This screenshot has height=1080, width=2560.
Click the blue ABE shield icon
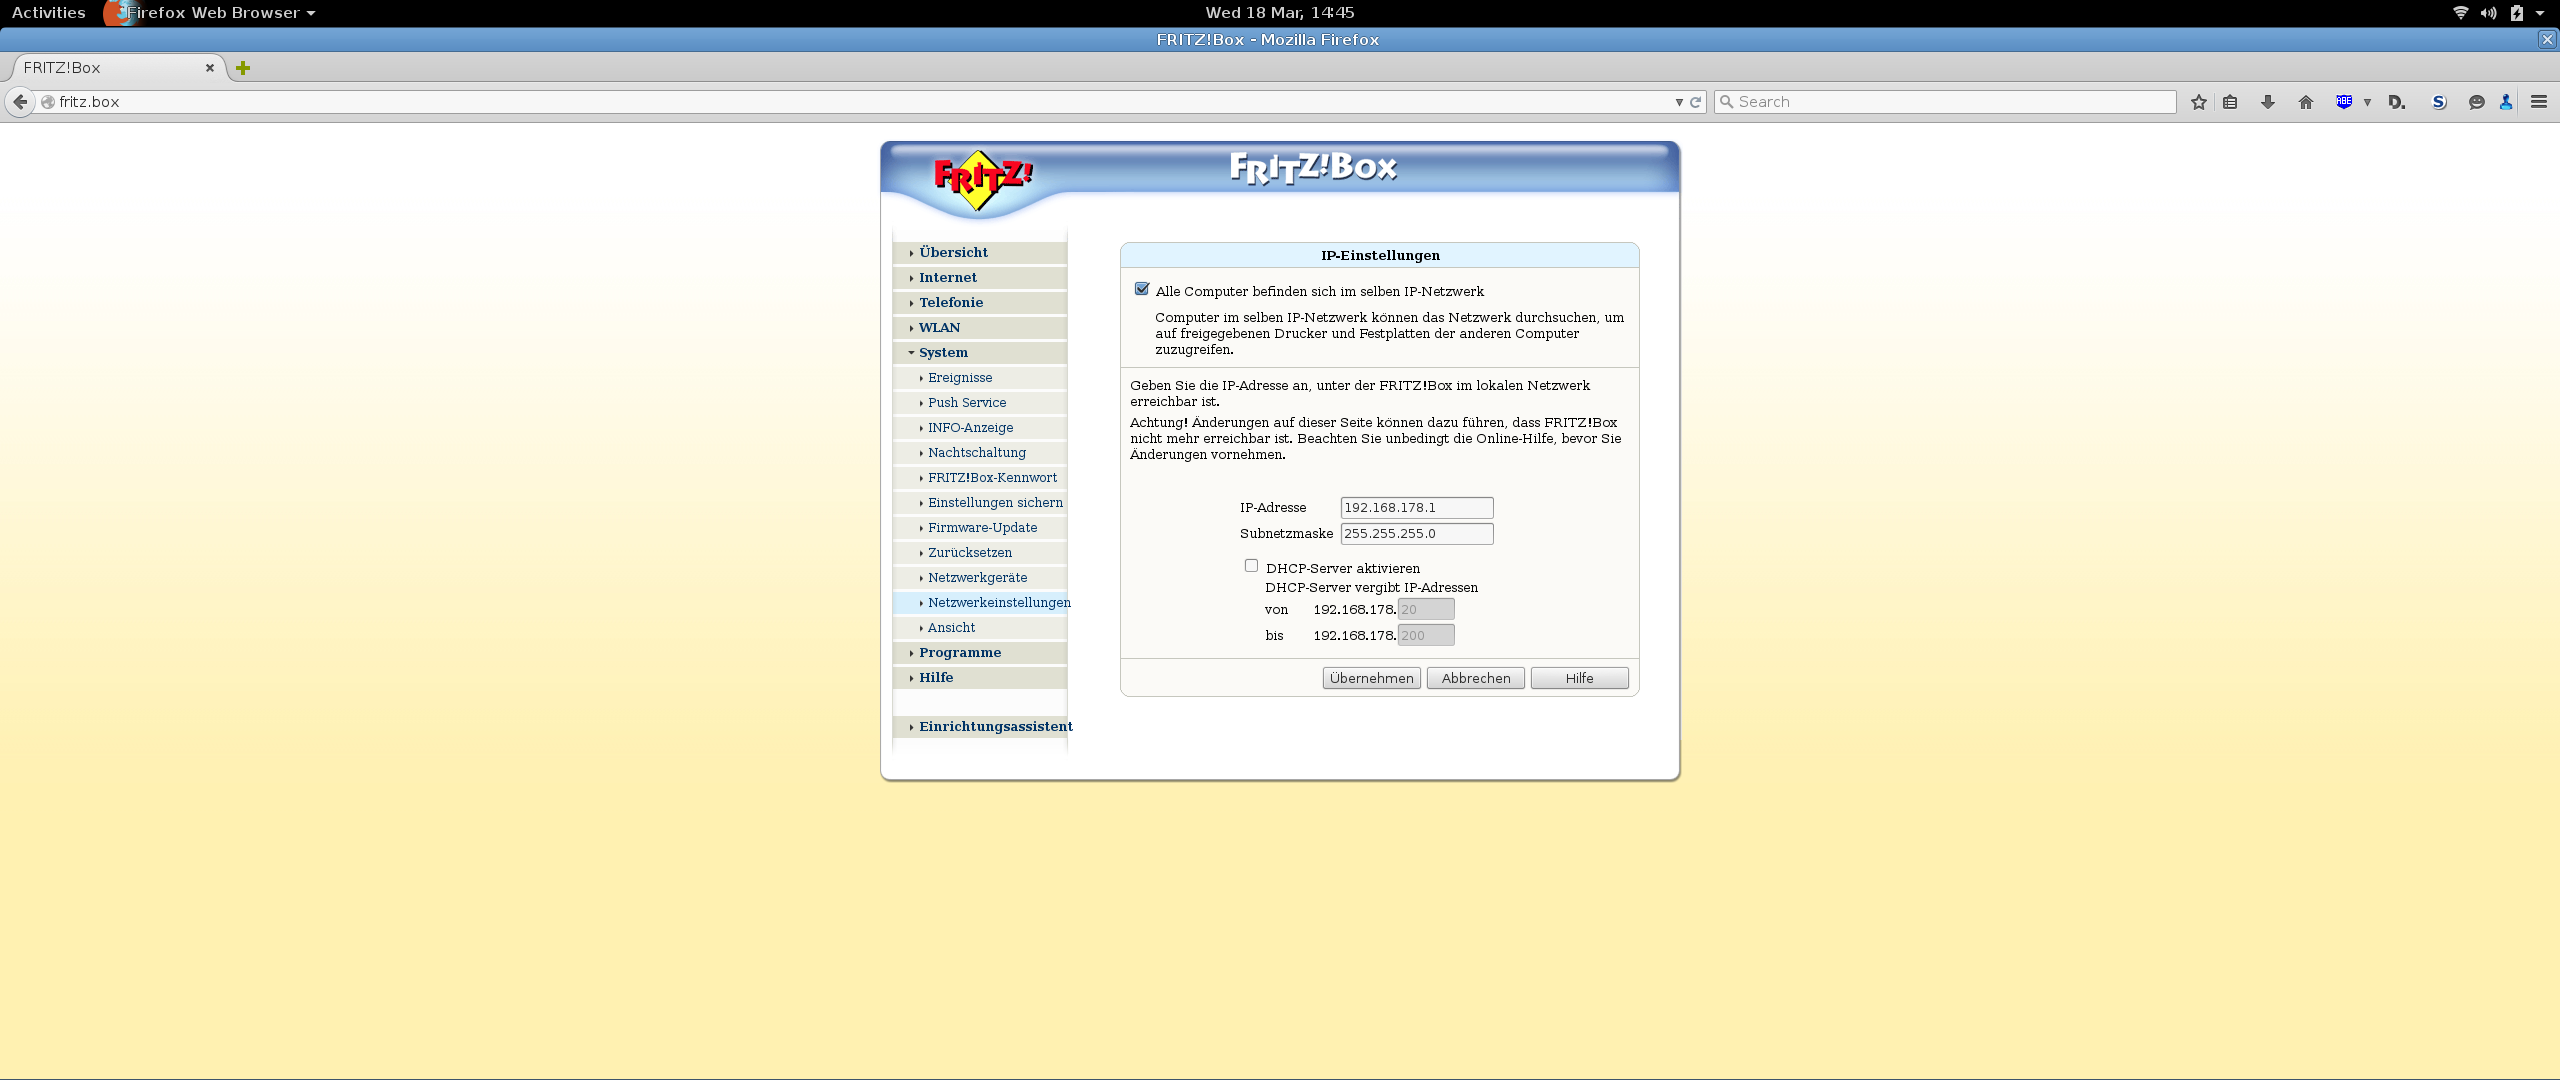point(2344,102)
